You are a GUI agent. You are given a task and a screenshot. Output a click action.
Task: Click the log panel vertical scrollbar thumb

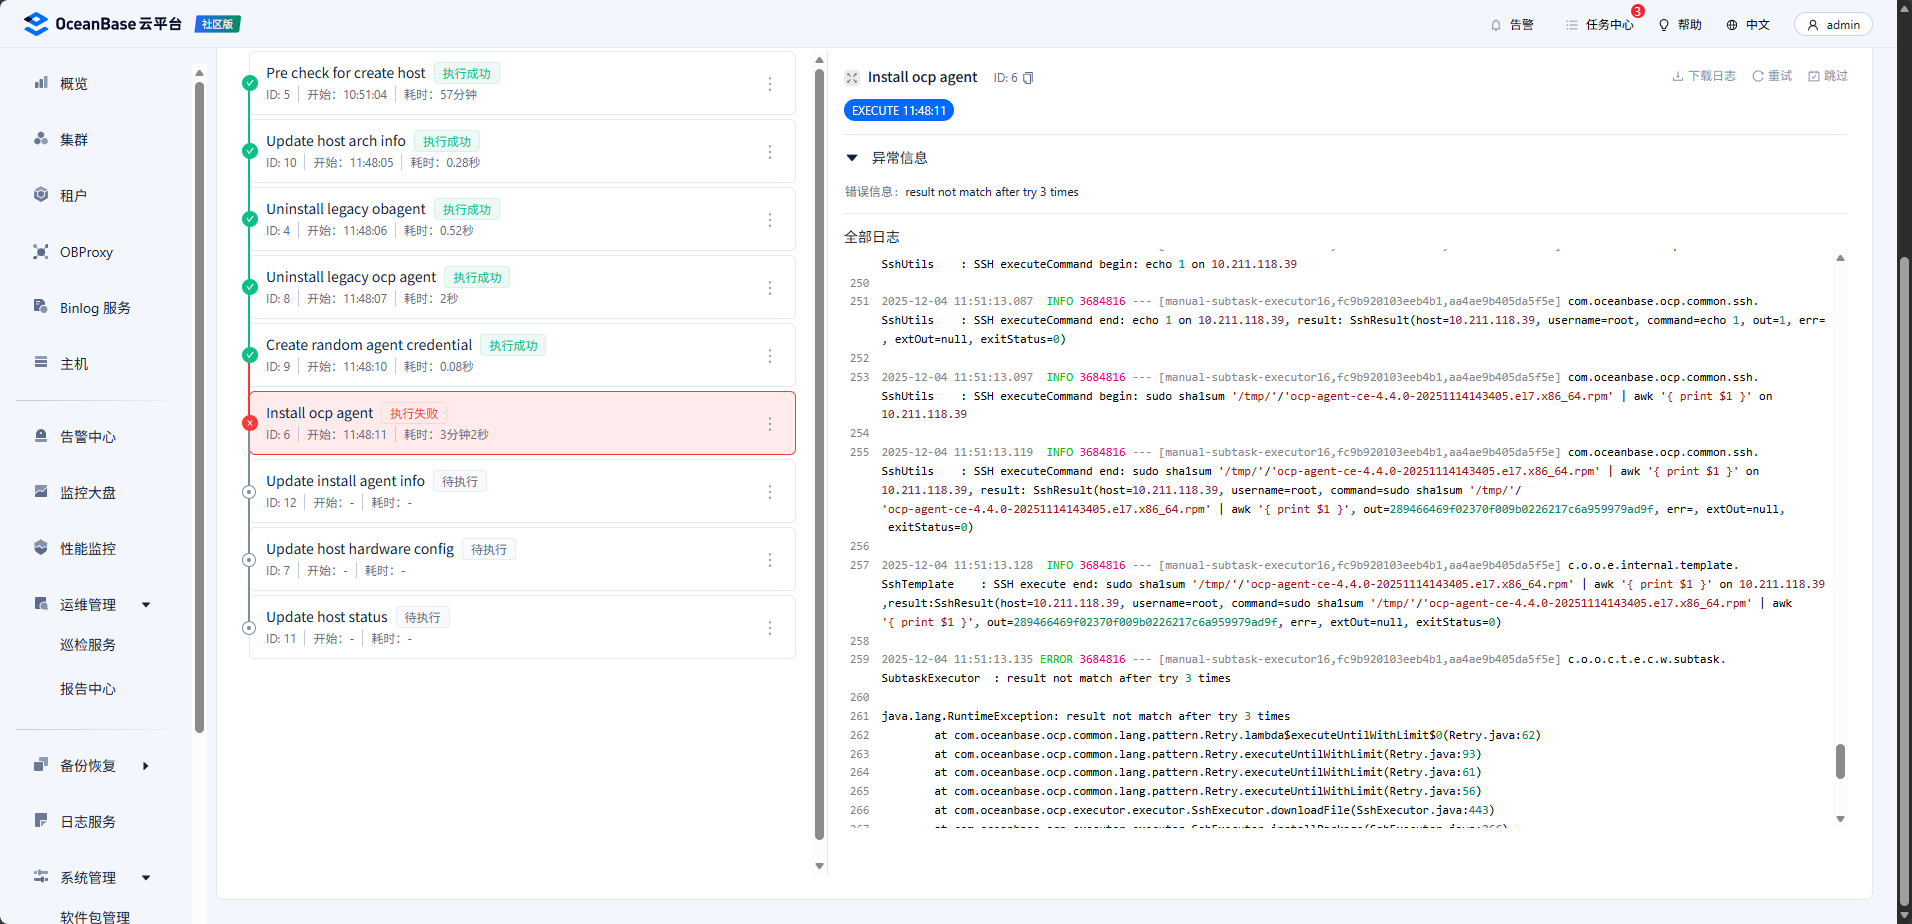pyautogui.click(x=1840, y=761)
